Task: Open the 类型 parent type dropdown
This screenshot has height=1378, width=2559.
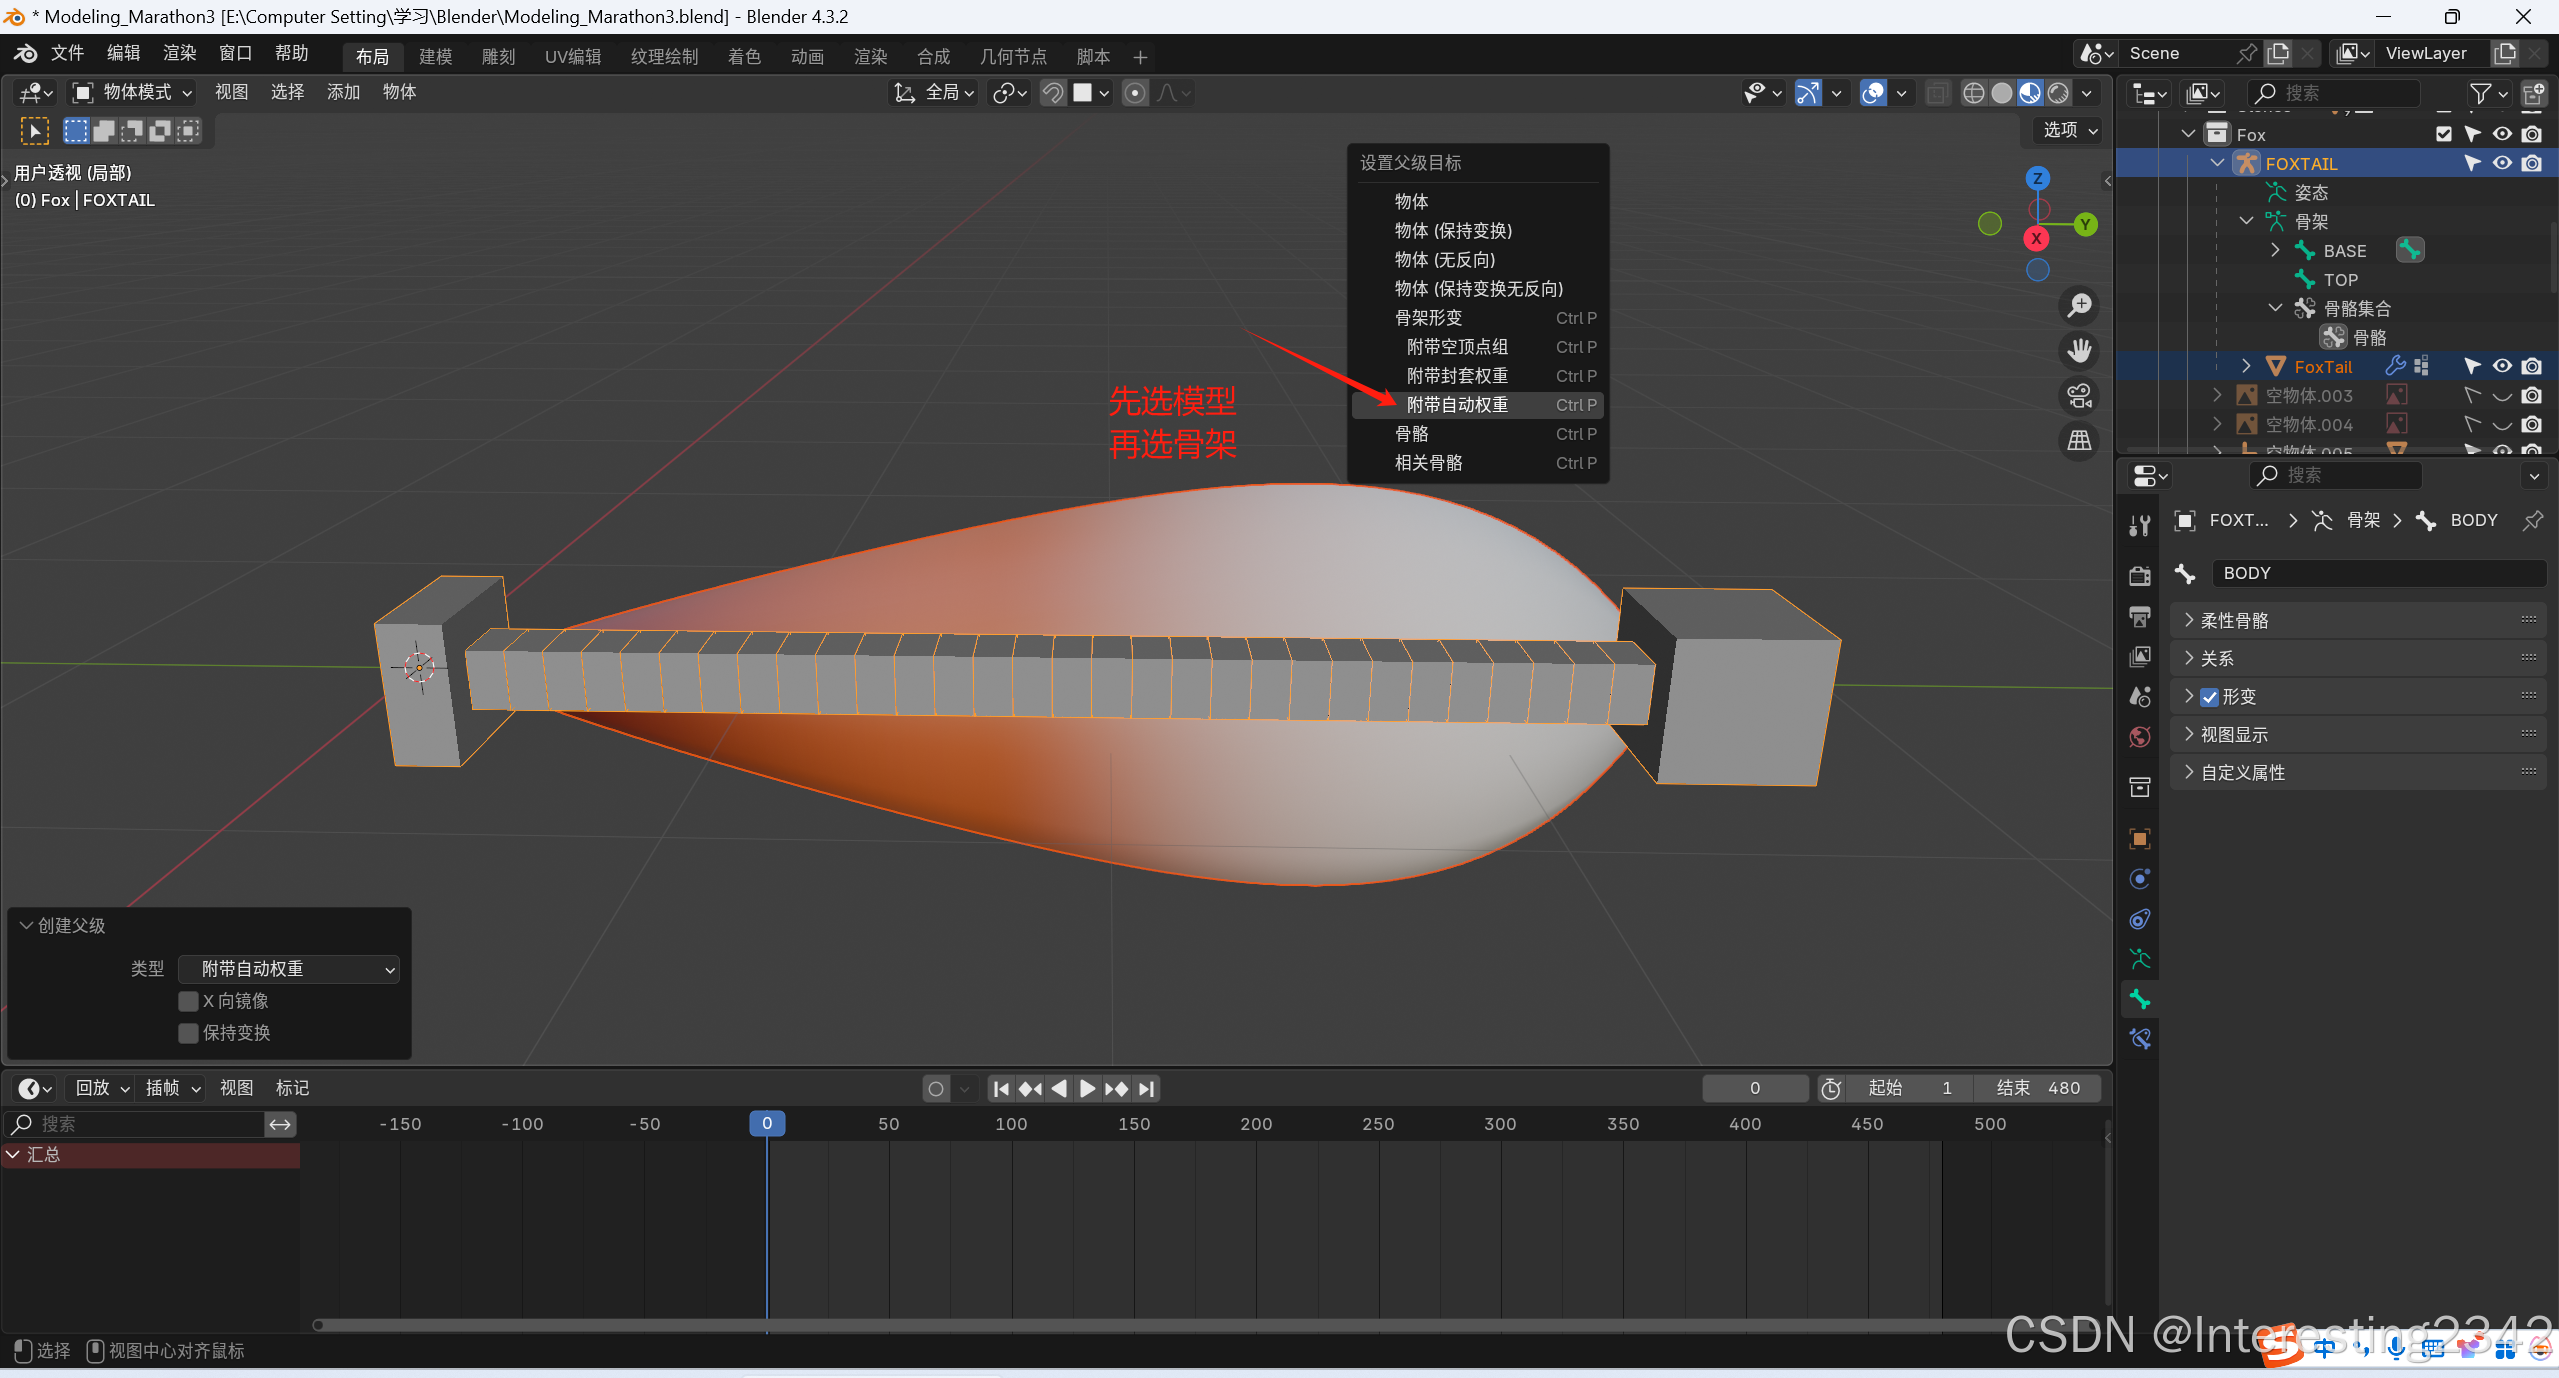Action: 289,969
